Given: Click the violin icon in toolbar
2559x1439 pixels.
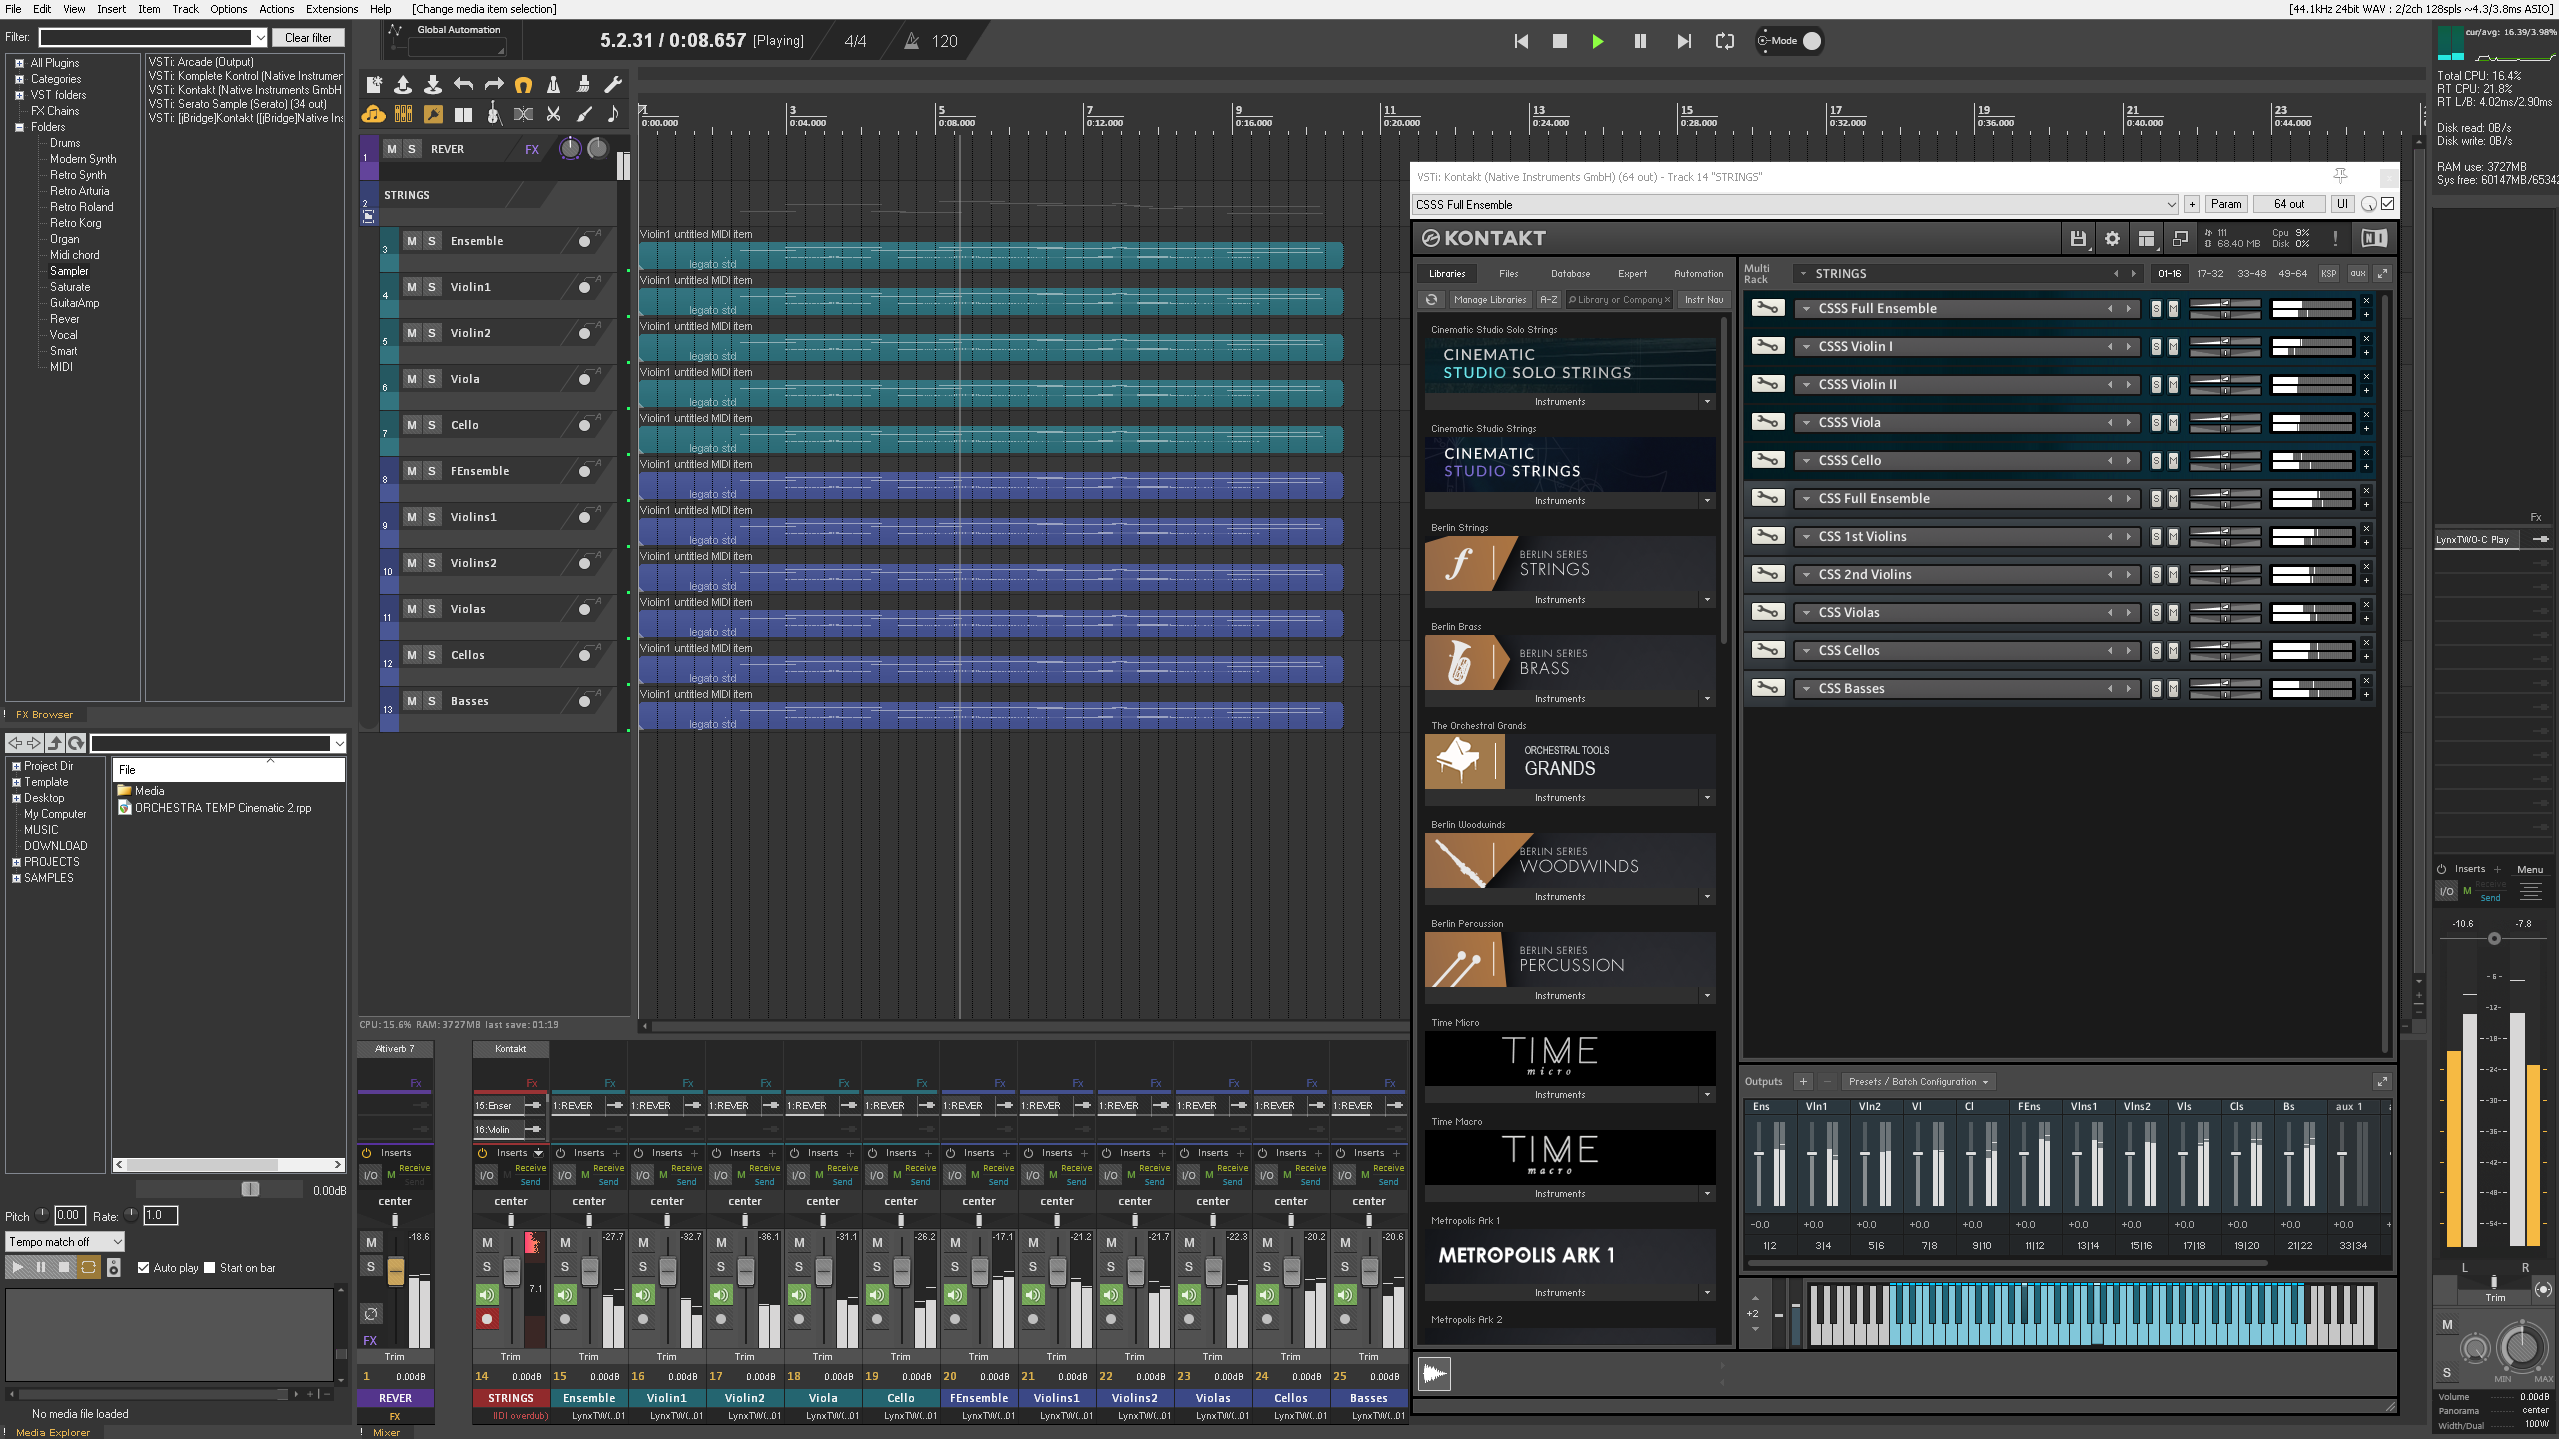Looking at the screenshot, I should (x=492, y=114).
